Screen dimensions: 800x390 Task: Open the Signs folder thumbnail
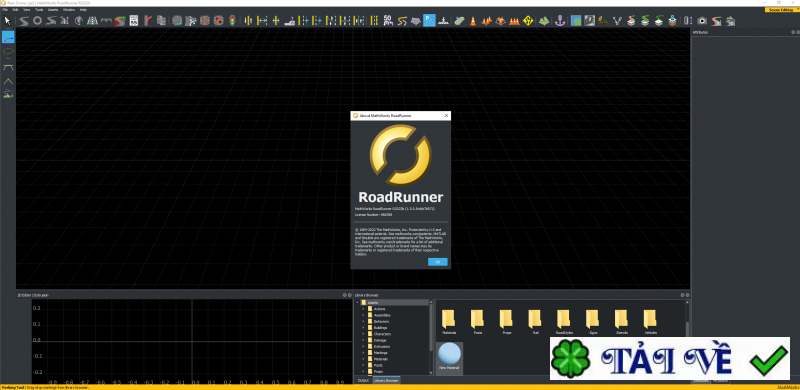(x=593, y=322)
